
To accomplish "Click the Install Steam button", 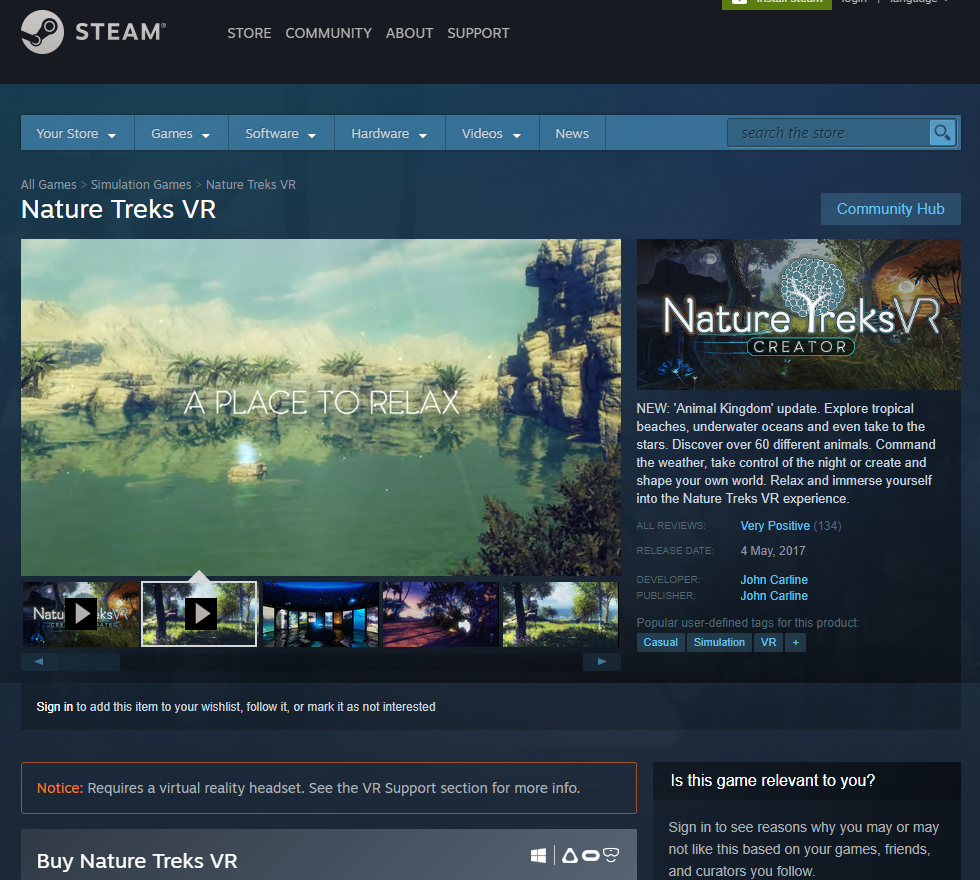I will (x=777, y=3).
